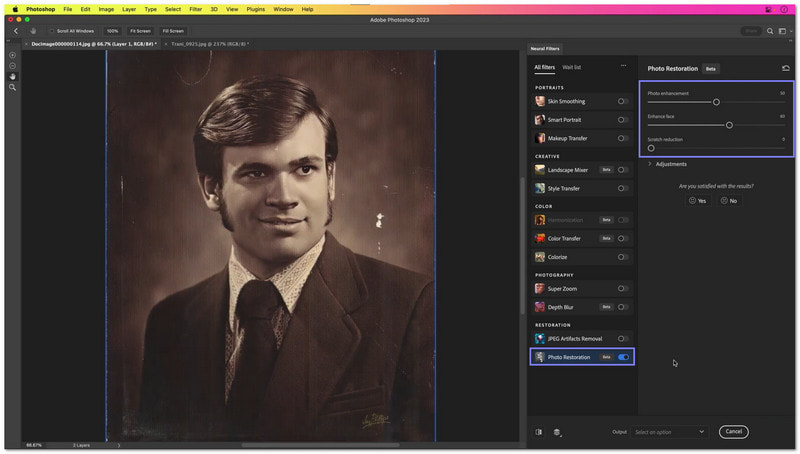Screen dimensions: 800x454
Task: Enable the Depth Blur toggle
Action: tap(623, 307)
